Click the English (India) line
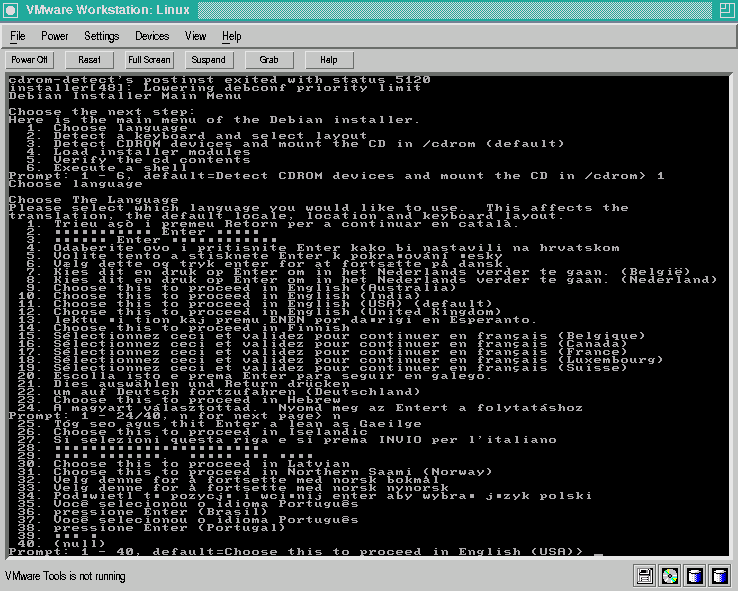Screen dimensions: 738x591 [219, 296]
